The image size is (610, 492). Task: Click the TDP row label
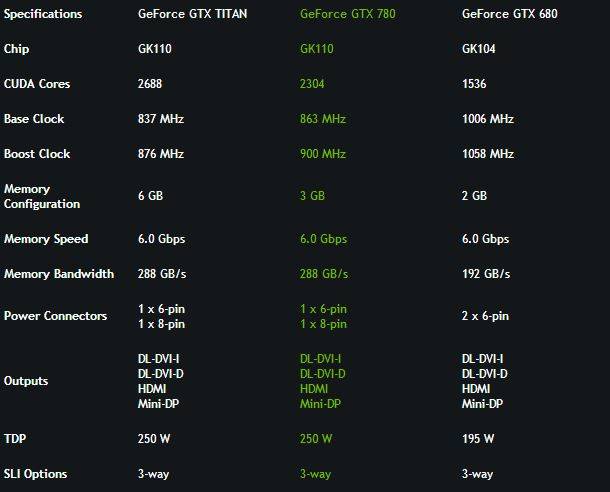pyautogui.click(x=15, y=439)
